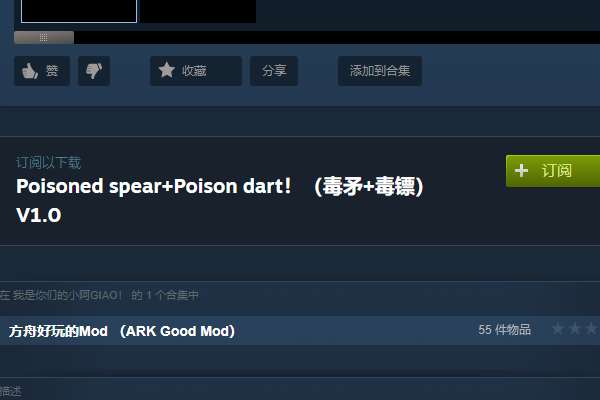Click the star rating on ARK Good Mod row

point(575,329)
